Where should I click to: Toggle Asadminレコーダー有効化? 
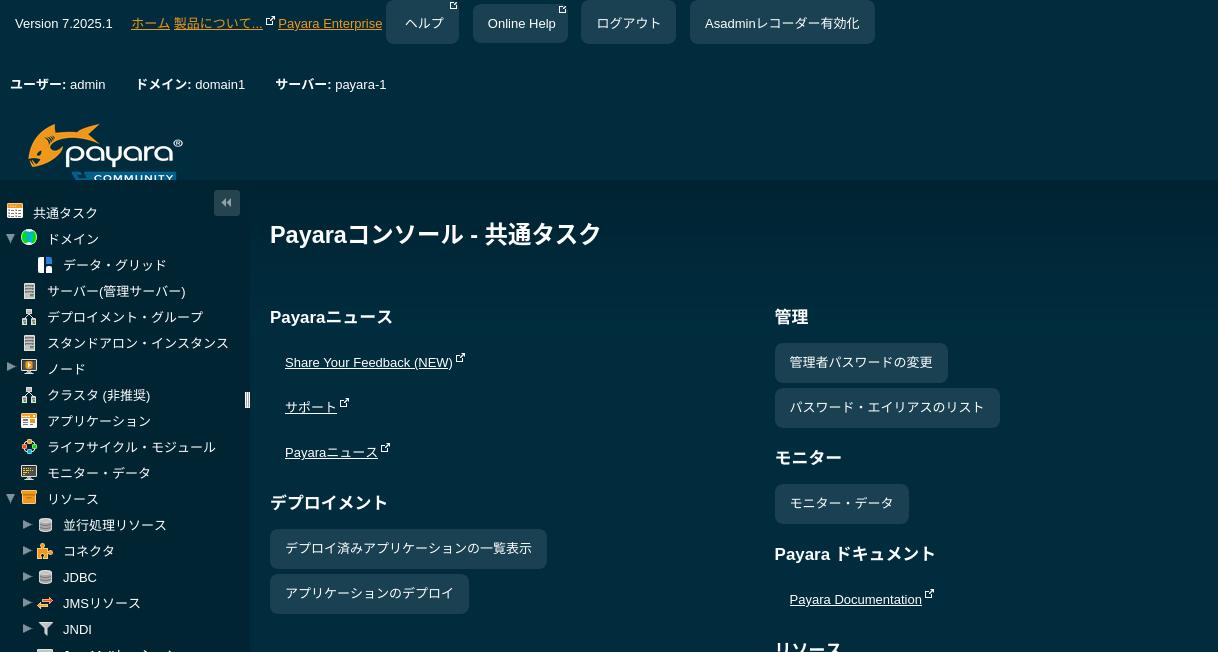pyautogui.click(x=782, y=22)
